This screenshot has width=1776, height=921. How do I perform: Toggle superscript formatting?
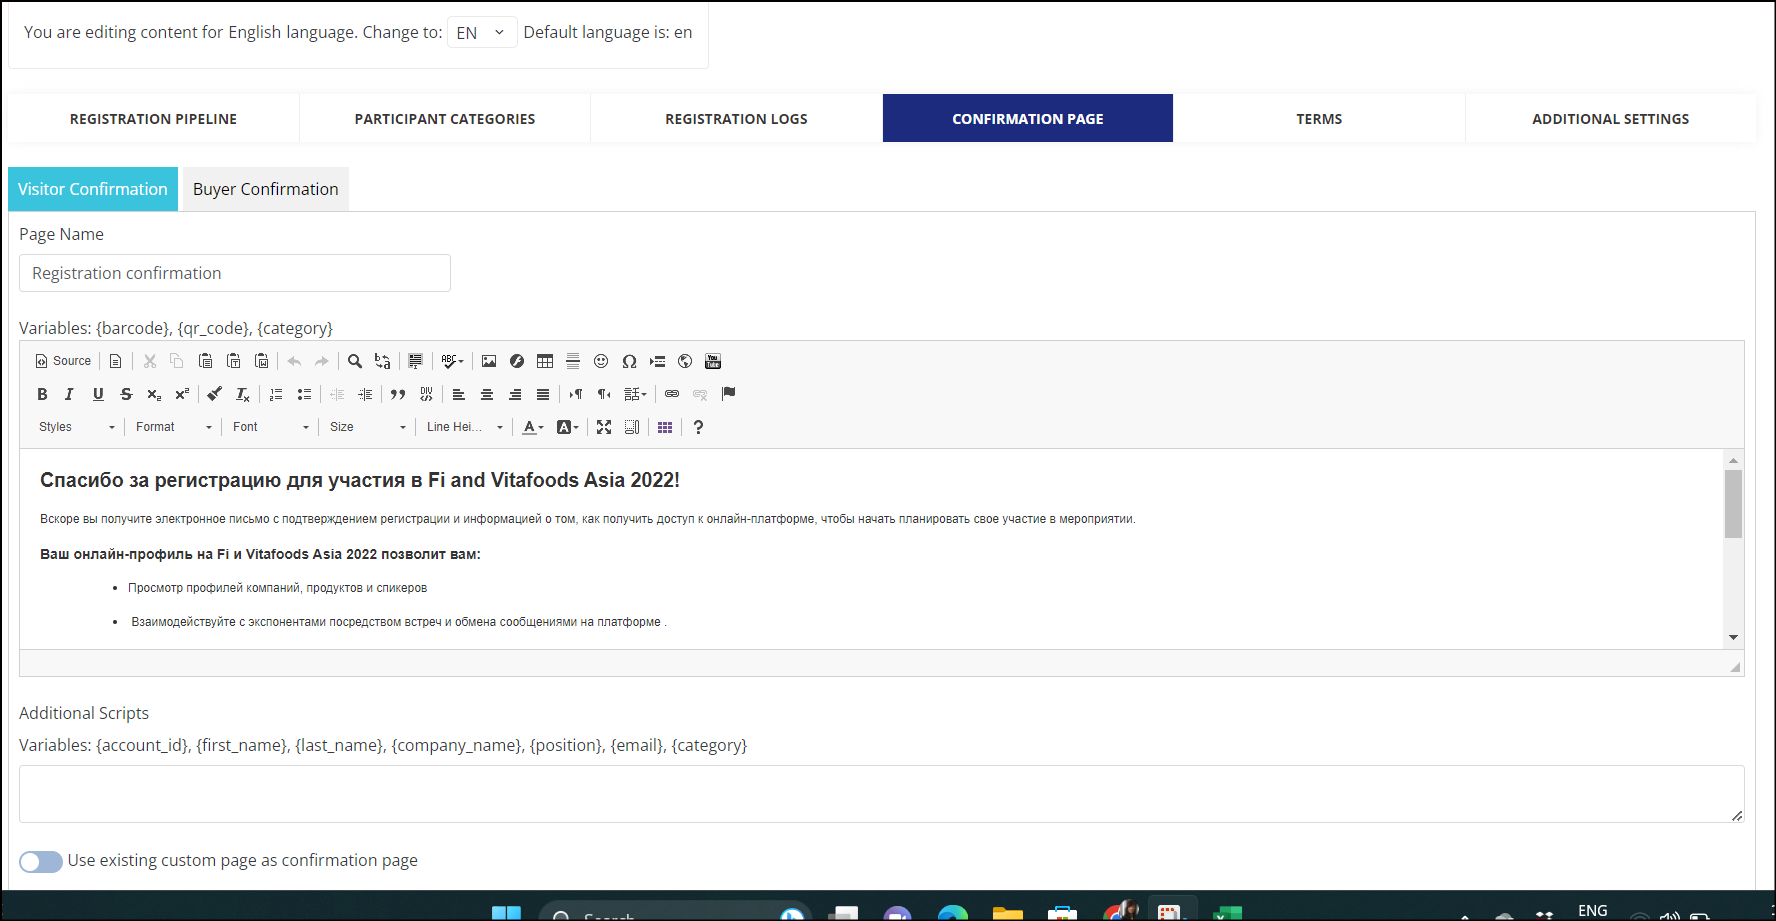[x=182, y=394]
